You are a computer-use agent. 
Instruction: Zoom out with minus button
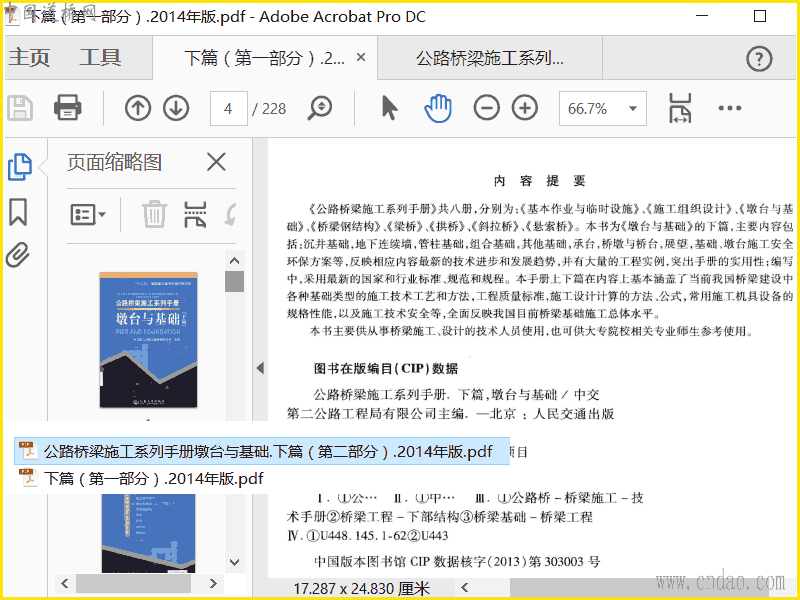(486, 108)
